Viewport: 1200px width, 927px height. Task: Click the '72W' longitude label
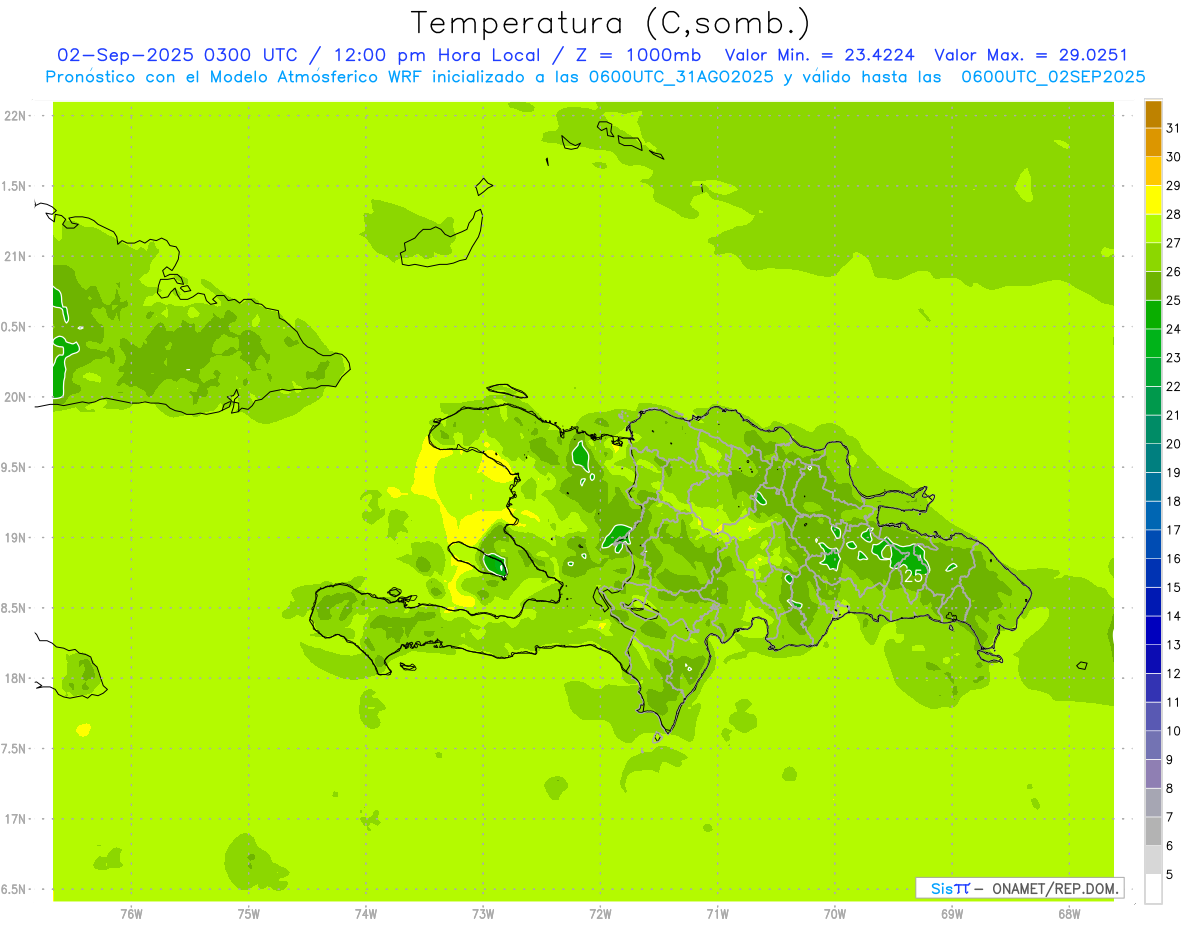pos(600,914)
